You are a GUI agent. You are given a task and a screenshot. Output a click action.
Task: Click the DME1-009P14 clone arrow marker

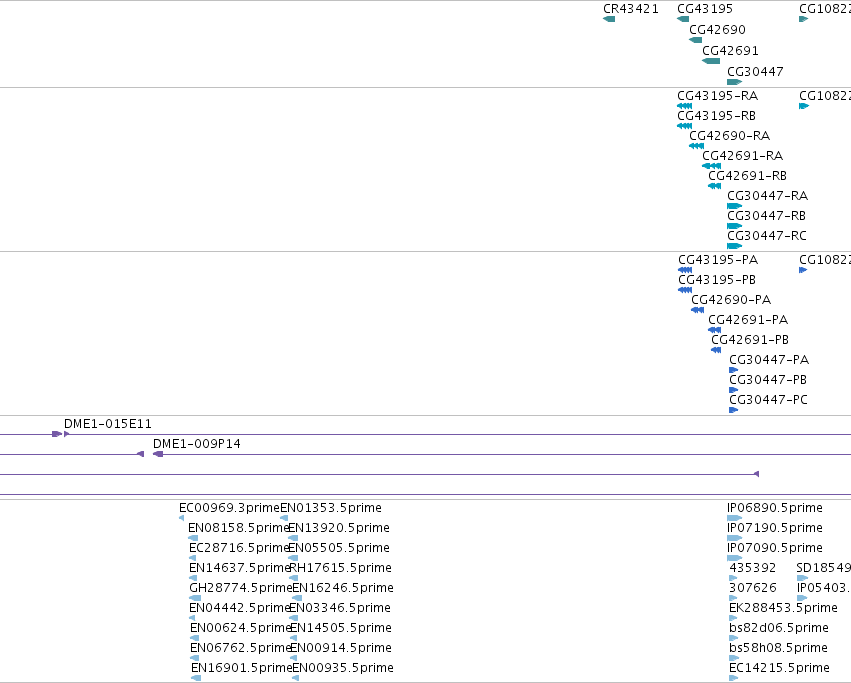(x=158, y=454)
